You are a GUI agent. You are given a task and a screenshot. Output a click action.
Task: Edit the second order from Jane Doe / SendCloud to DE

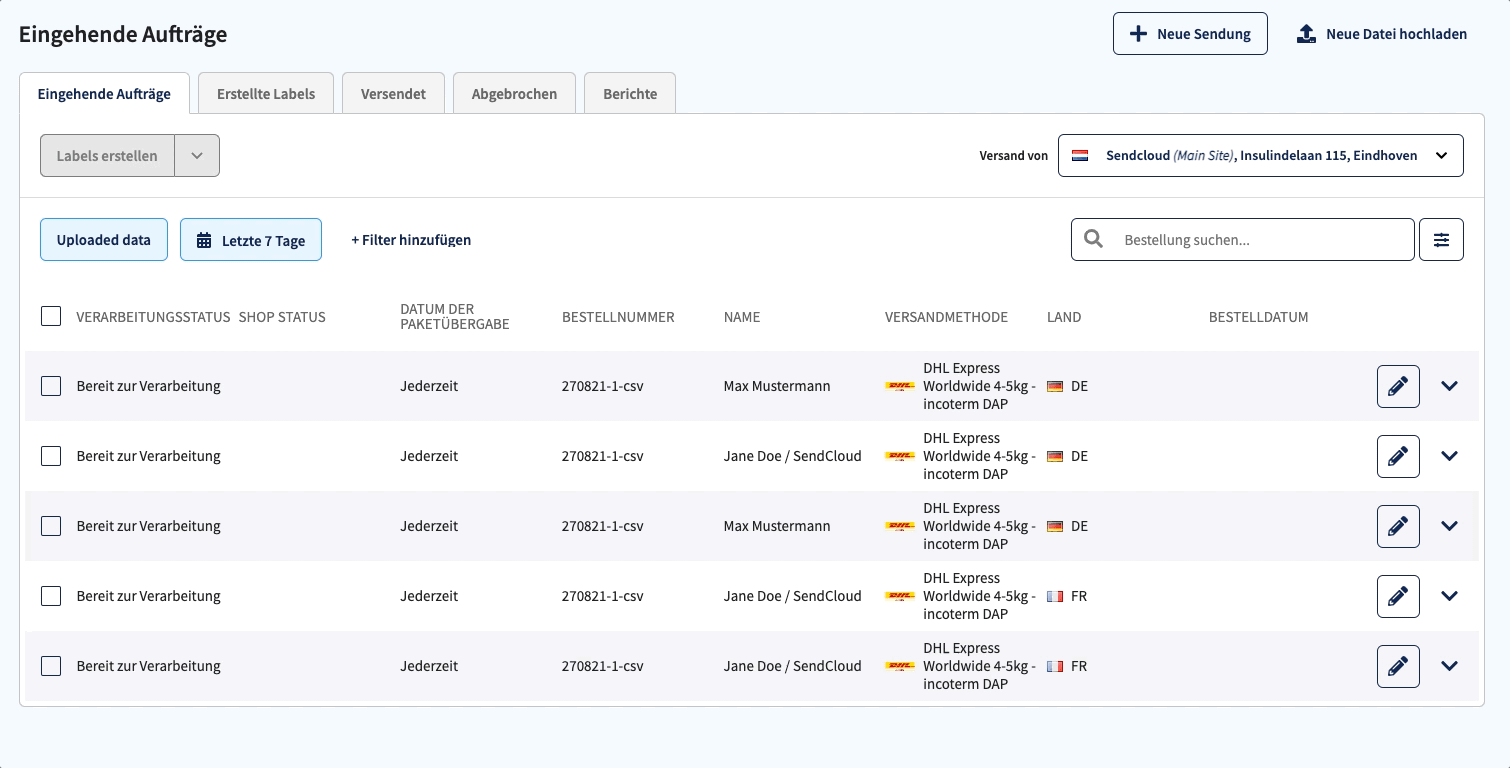point(1398,456)
